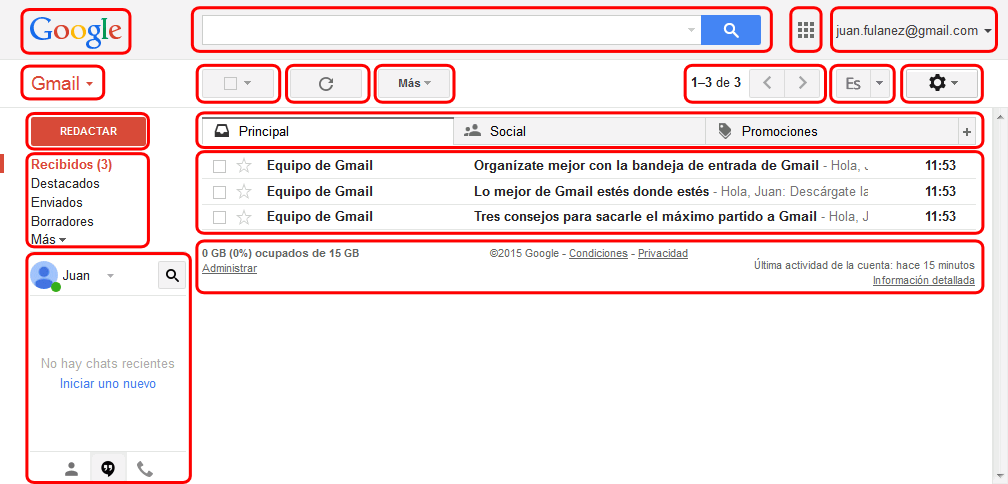Go to the newer messages arrow
This screenshot has width=1008, height=484.
tap(767, 83)
